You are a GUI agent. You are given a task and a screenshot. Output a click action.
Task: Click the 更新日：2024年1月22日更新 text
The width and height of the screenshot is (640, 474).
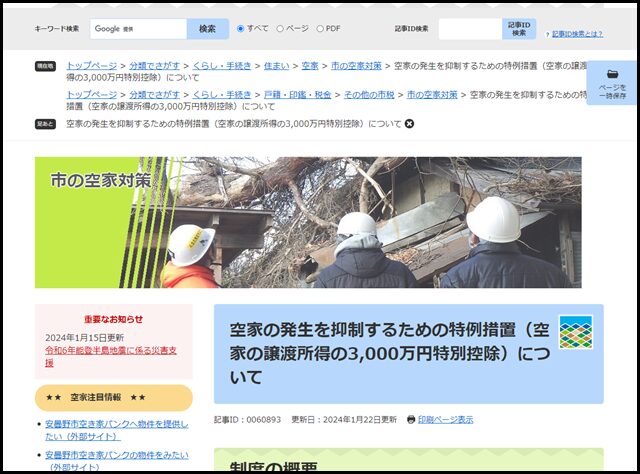tap(344, 420)
